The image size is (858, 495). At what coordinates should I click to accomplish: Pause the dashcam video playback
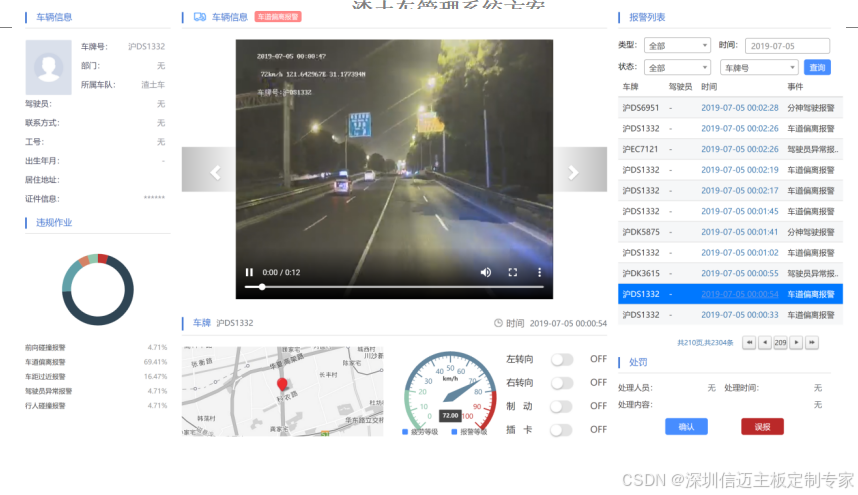pyautogui.click(x=249, y=272)
